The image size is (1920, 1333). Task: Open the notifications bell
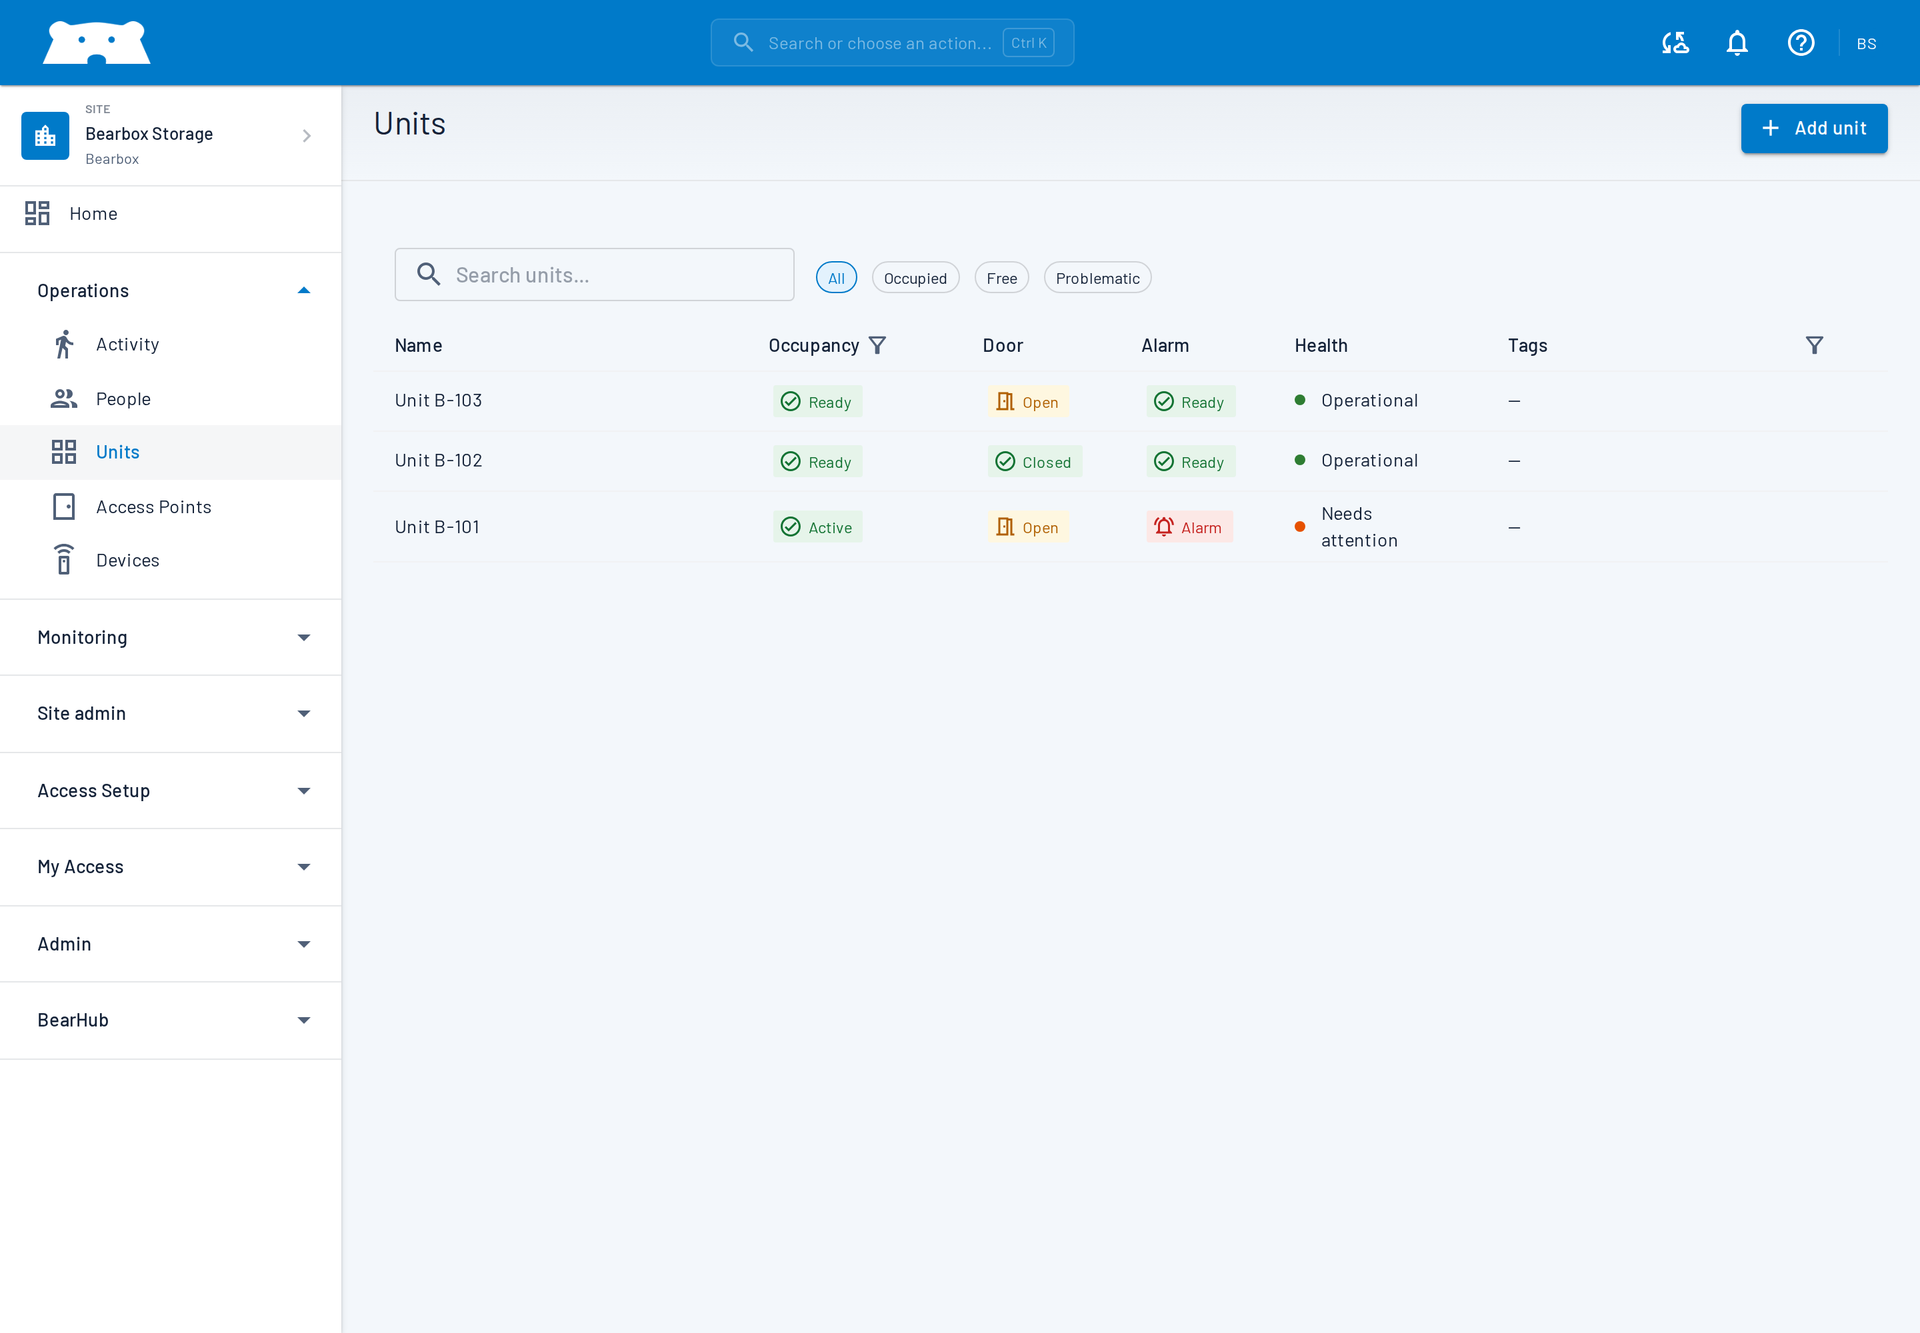1737,43
